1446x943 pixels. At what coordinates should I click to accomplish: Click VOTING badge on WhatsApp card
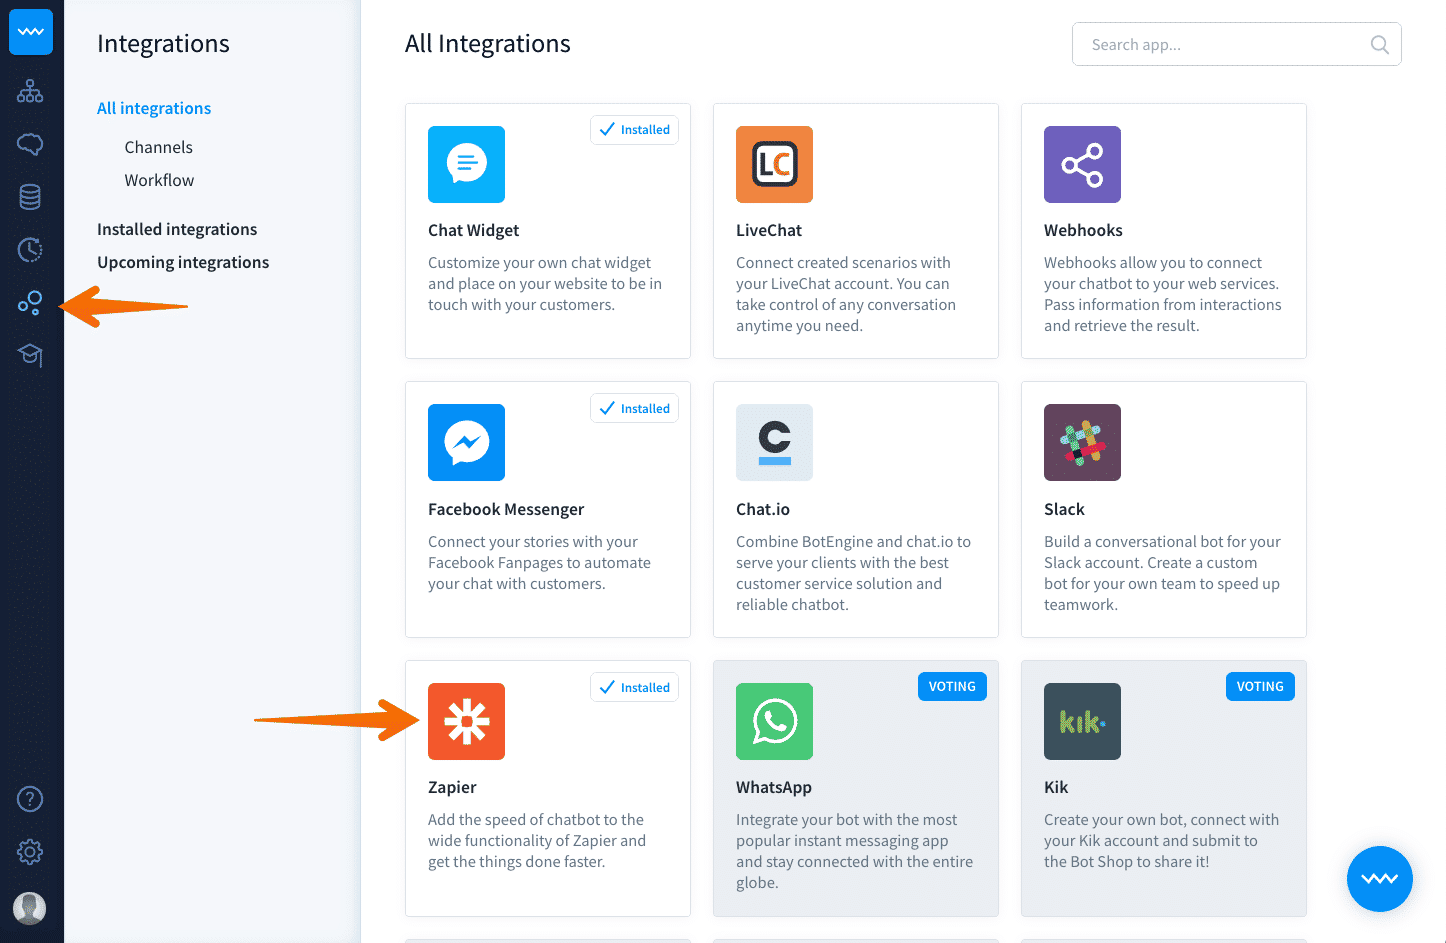tap(952, 686)
